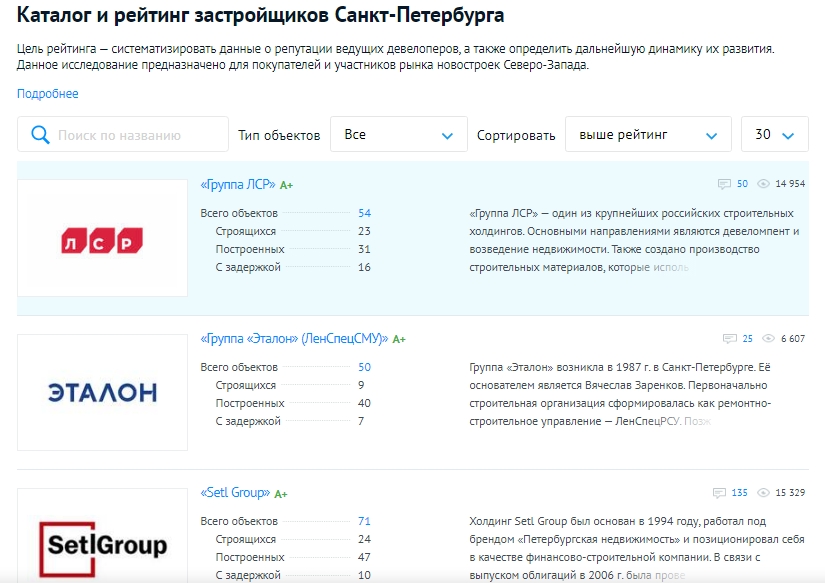
Task: Open the «Группа ЛСР» developer page
Action: pos(238,184)
